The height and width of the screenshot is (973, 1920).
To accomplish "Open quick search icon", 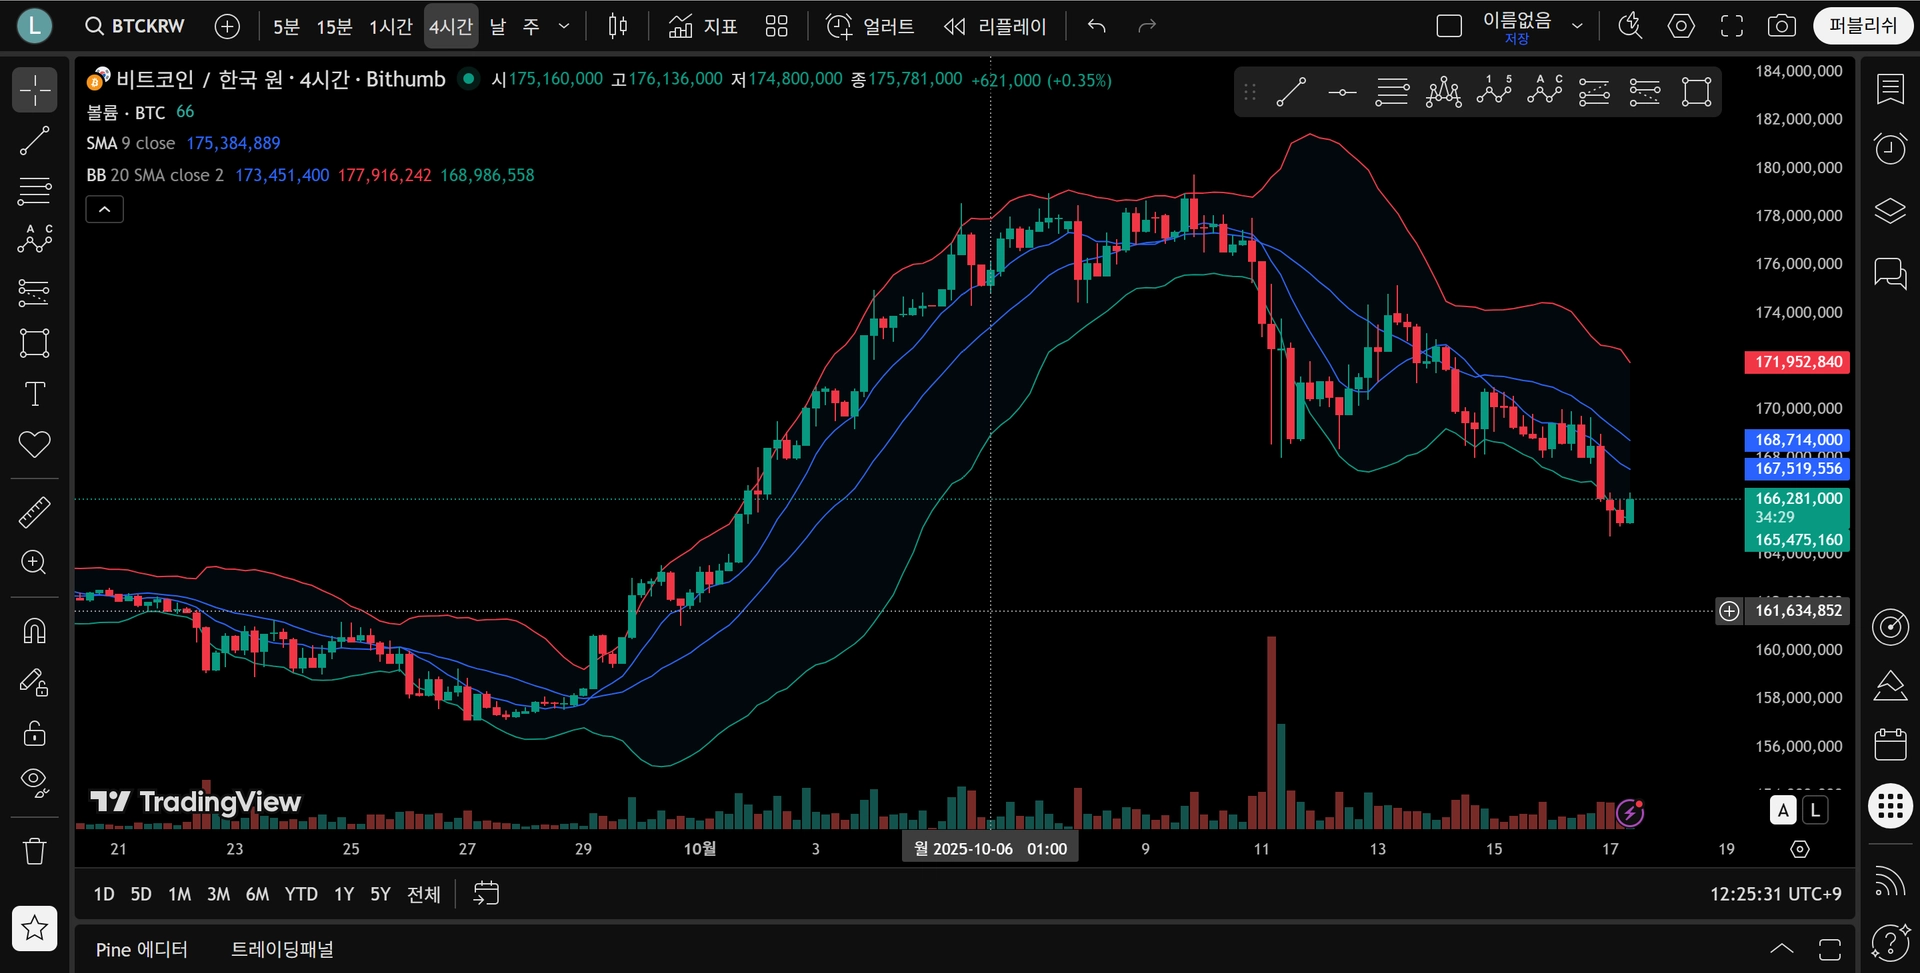I will [1630, 26].
